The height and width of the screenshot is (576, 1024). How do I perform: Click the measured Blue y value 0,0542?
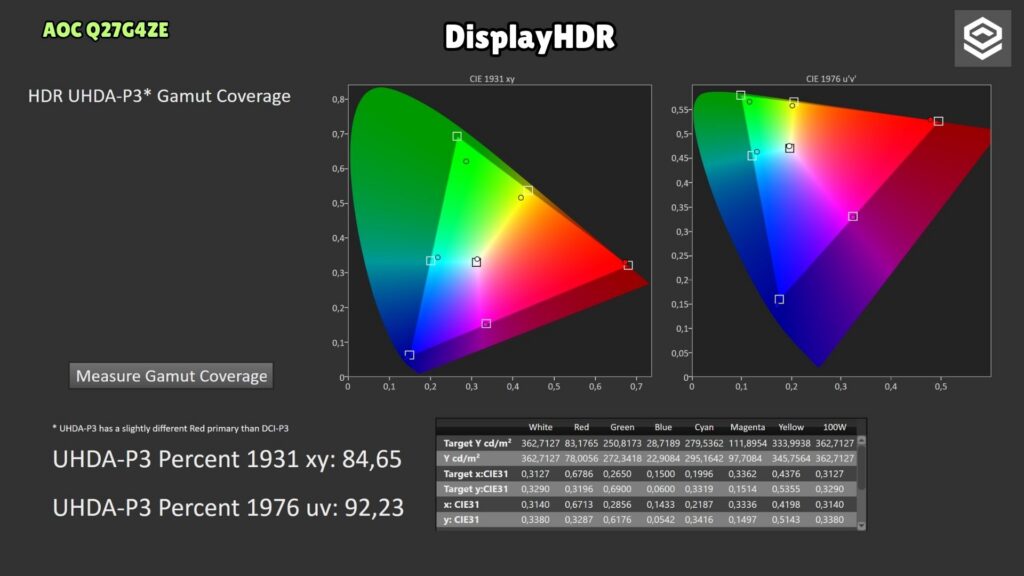660,520
